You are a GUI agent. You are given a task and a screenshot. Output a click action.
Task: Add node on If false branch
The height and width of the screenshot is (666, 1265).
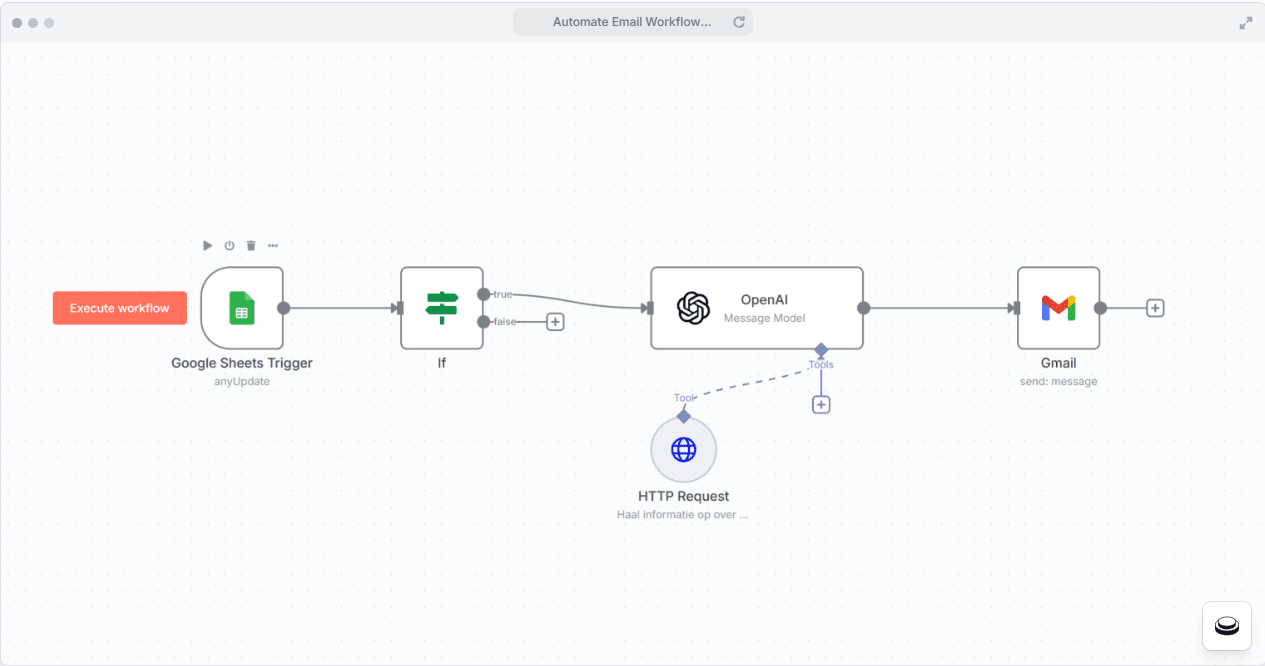pos(555,322)
